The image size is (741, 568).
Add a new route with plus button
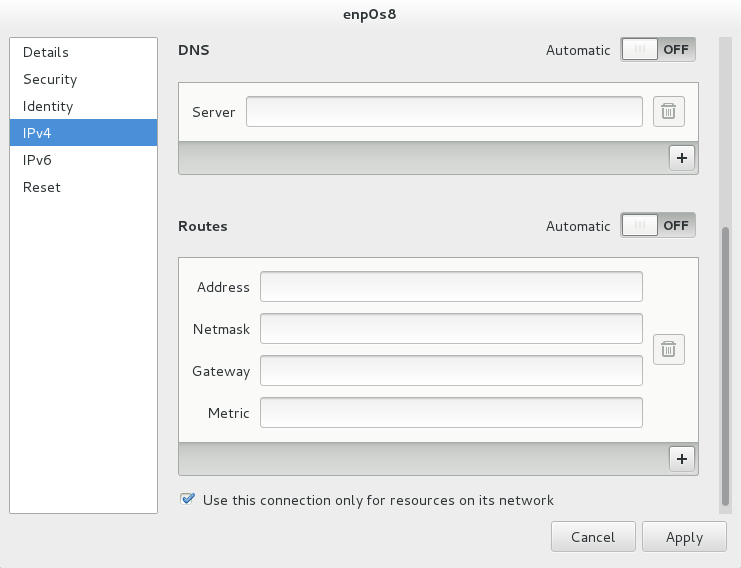pyautogui.click(x=682, y=459)
